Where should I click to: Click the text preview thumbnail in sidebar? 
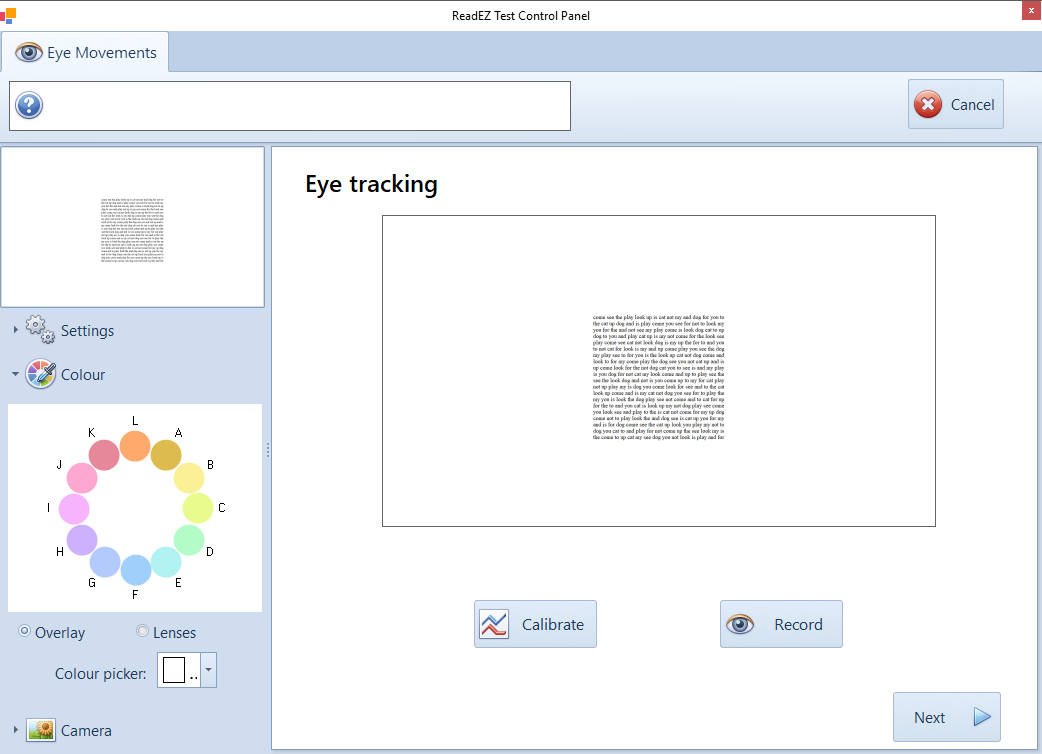(132, 227)
